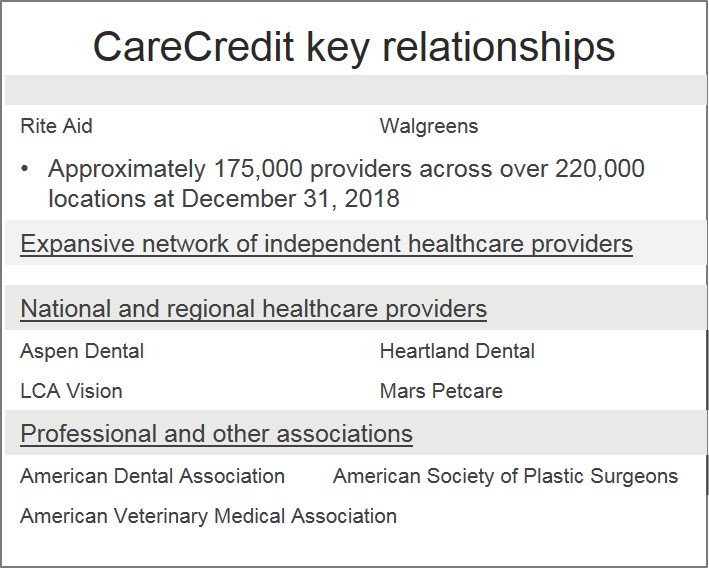709x571 pixels.
Task: Select the Heartland Dental entry
Action: coord(457,352)
